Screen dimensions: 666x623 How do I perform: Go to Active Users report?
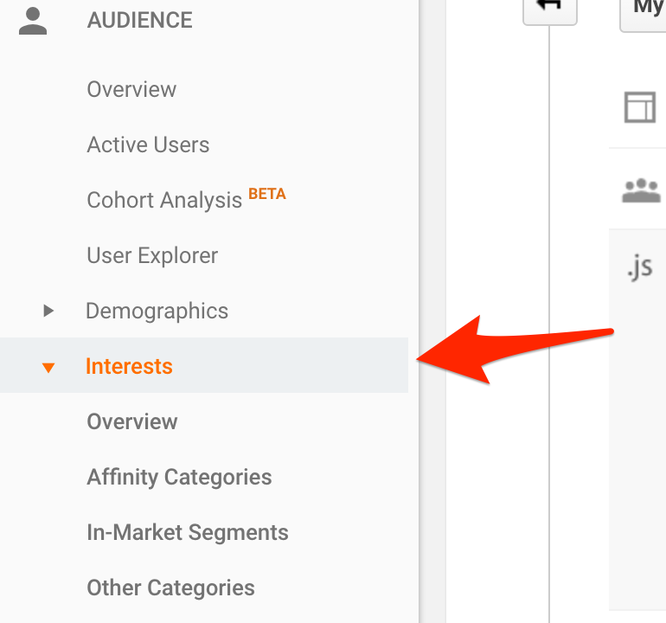(x=148, y=145)
